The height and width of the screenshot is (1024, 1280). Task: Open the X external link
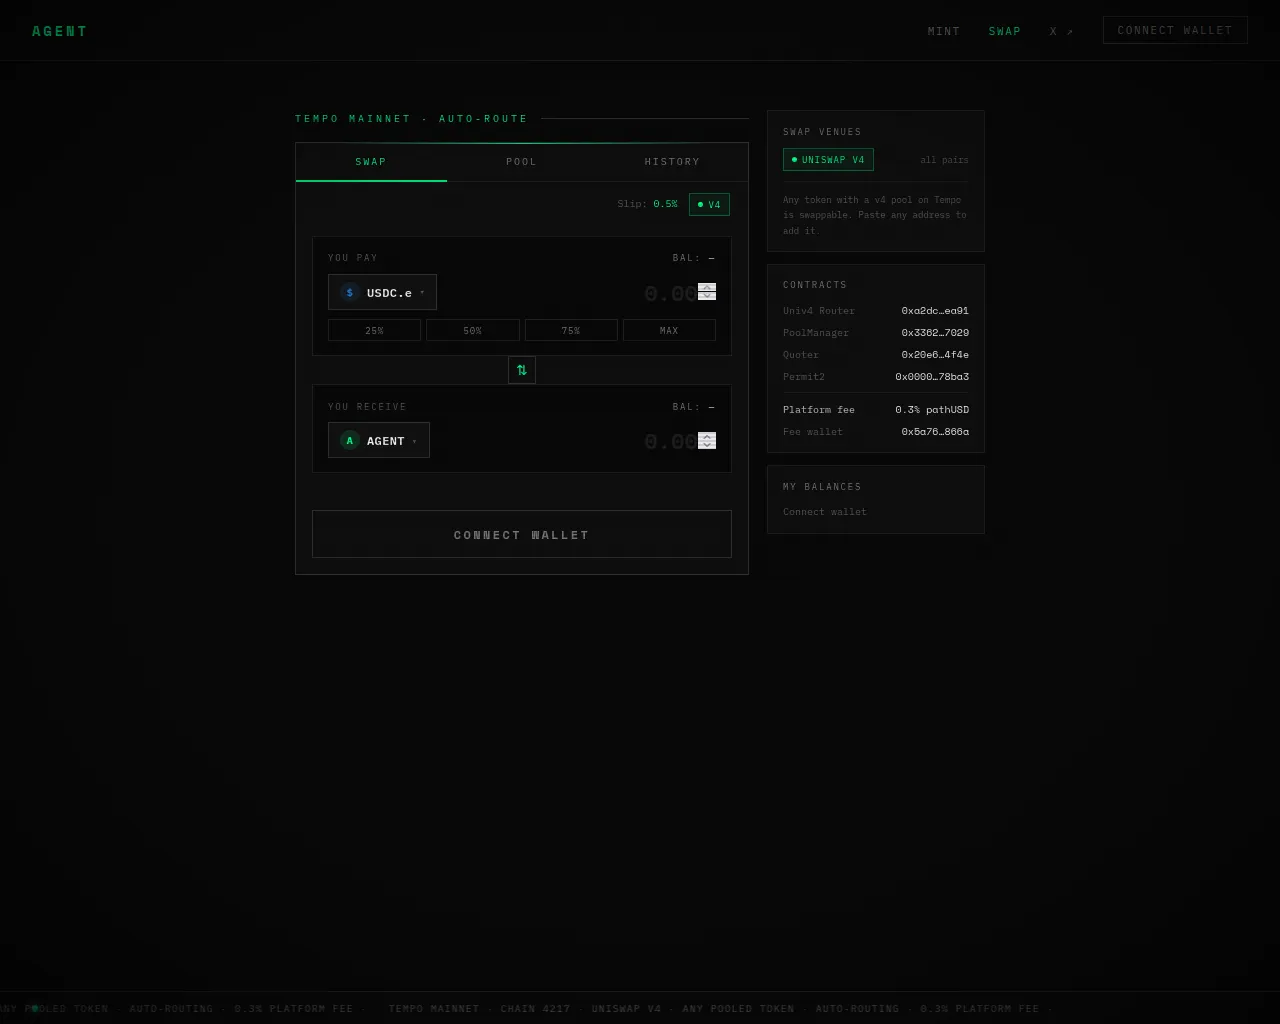click(x=1060, y=31)
